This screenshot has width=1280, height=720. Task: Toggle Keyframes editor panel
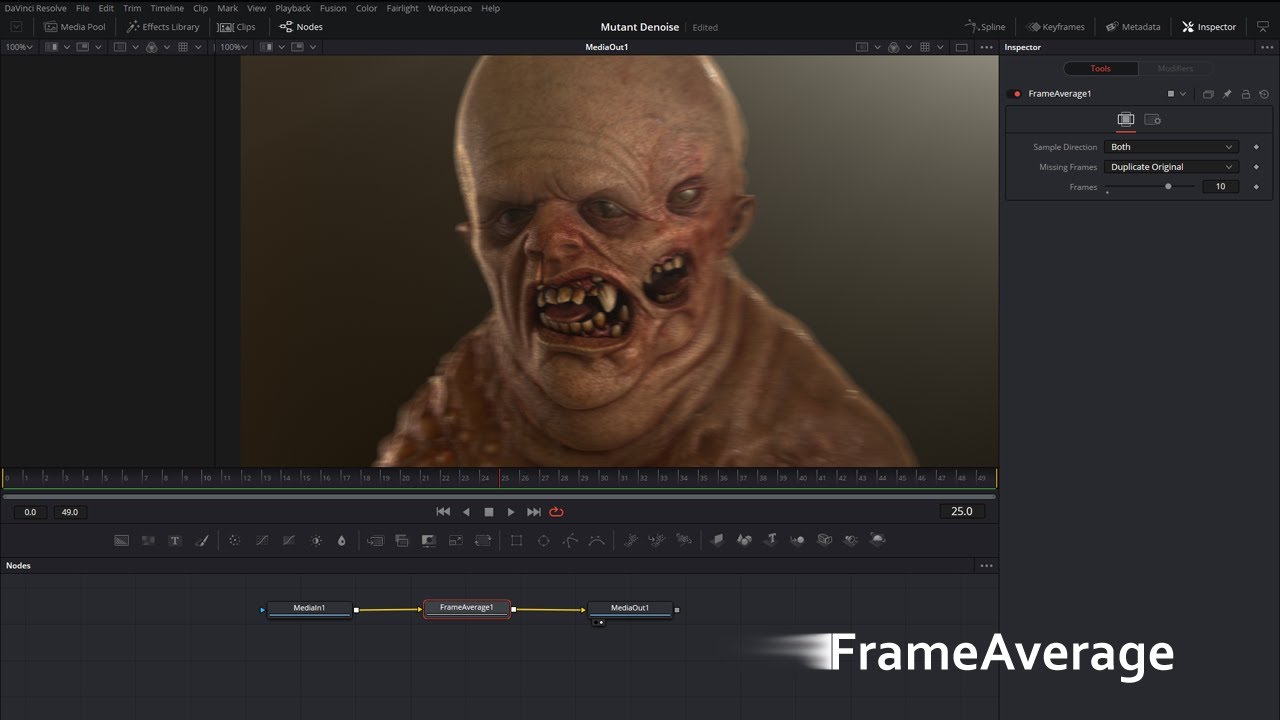1055,27
